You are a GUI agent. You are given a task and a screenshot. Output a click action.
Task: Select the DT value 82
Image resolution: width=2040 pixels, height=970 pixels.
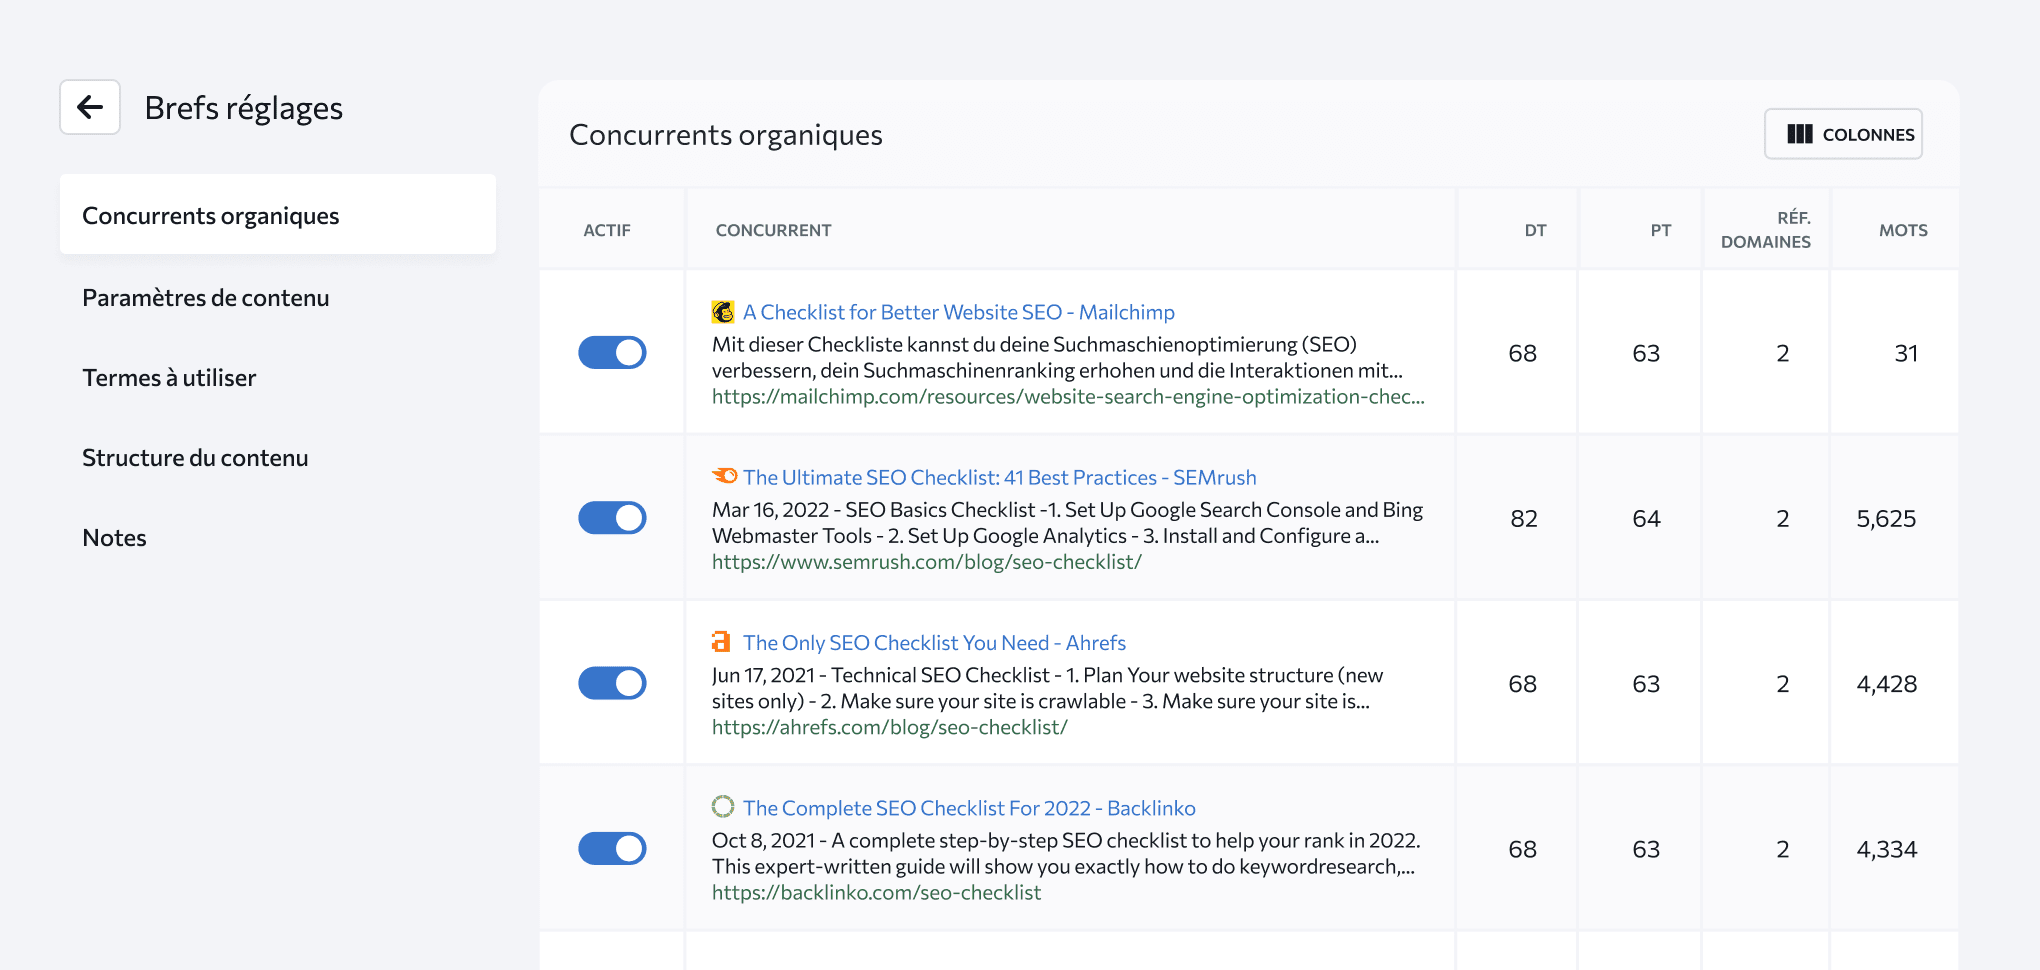[x=1523, y=518]
